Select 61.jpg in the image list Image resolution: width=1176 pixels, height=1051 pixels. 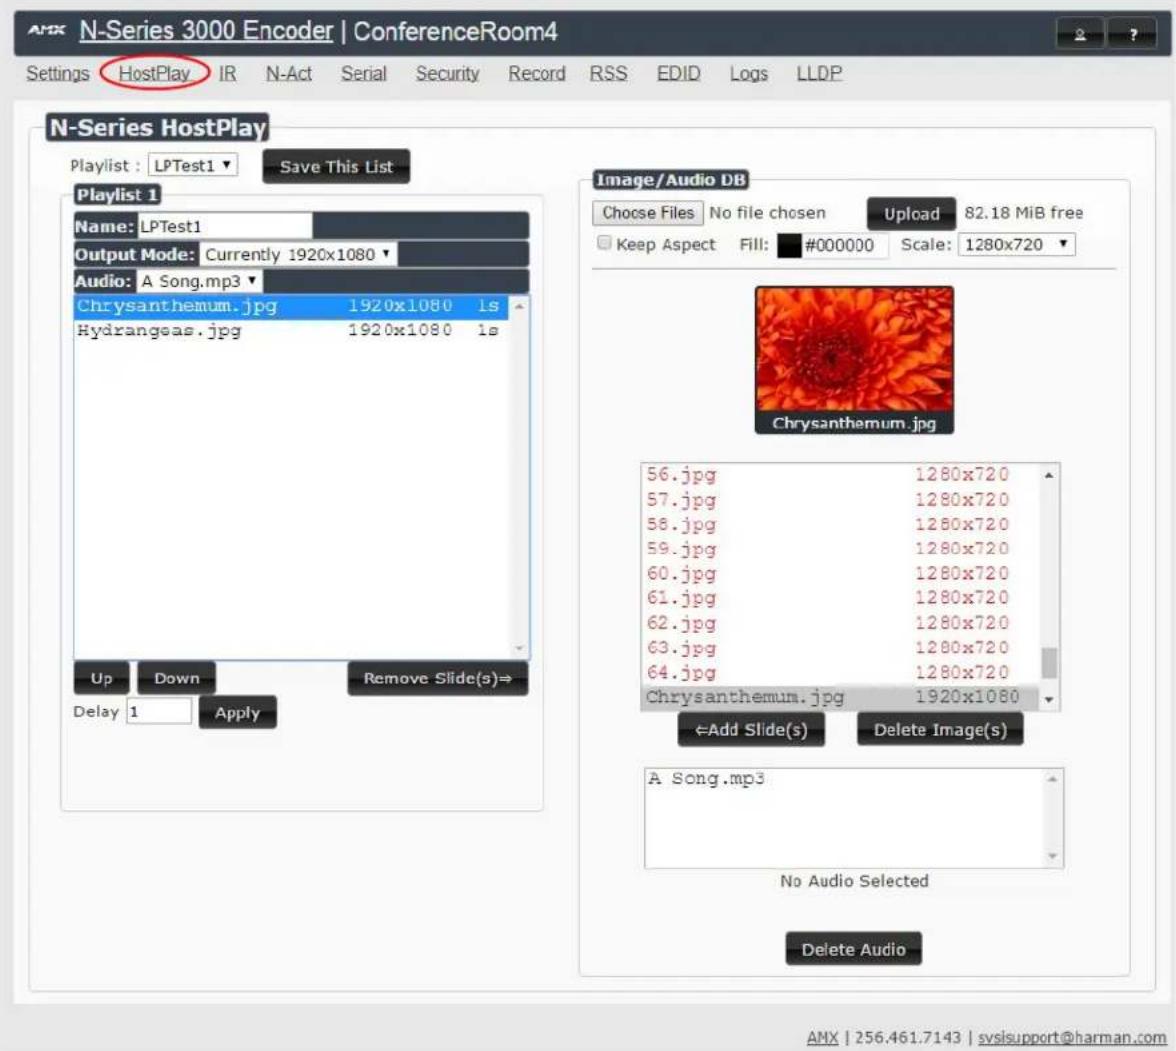pyautogui.click(x=840, y=598)
